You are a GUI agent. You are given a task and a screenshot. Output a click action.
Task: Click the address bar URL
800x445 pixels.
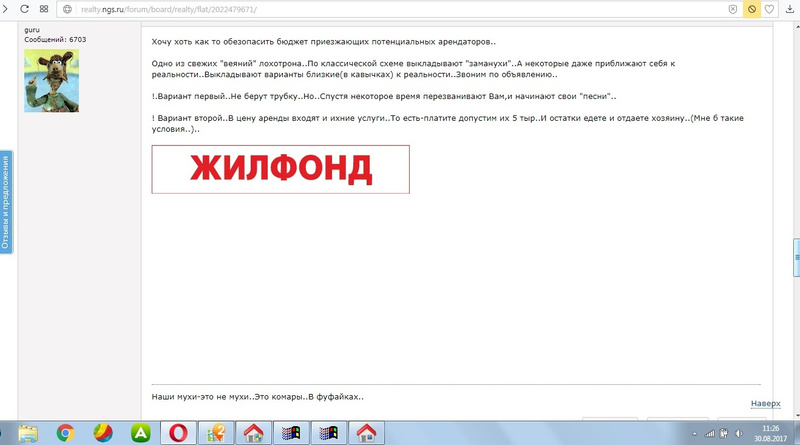169,9
